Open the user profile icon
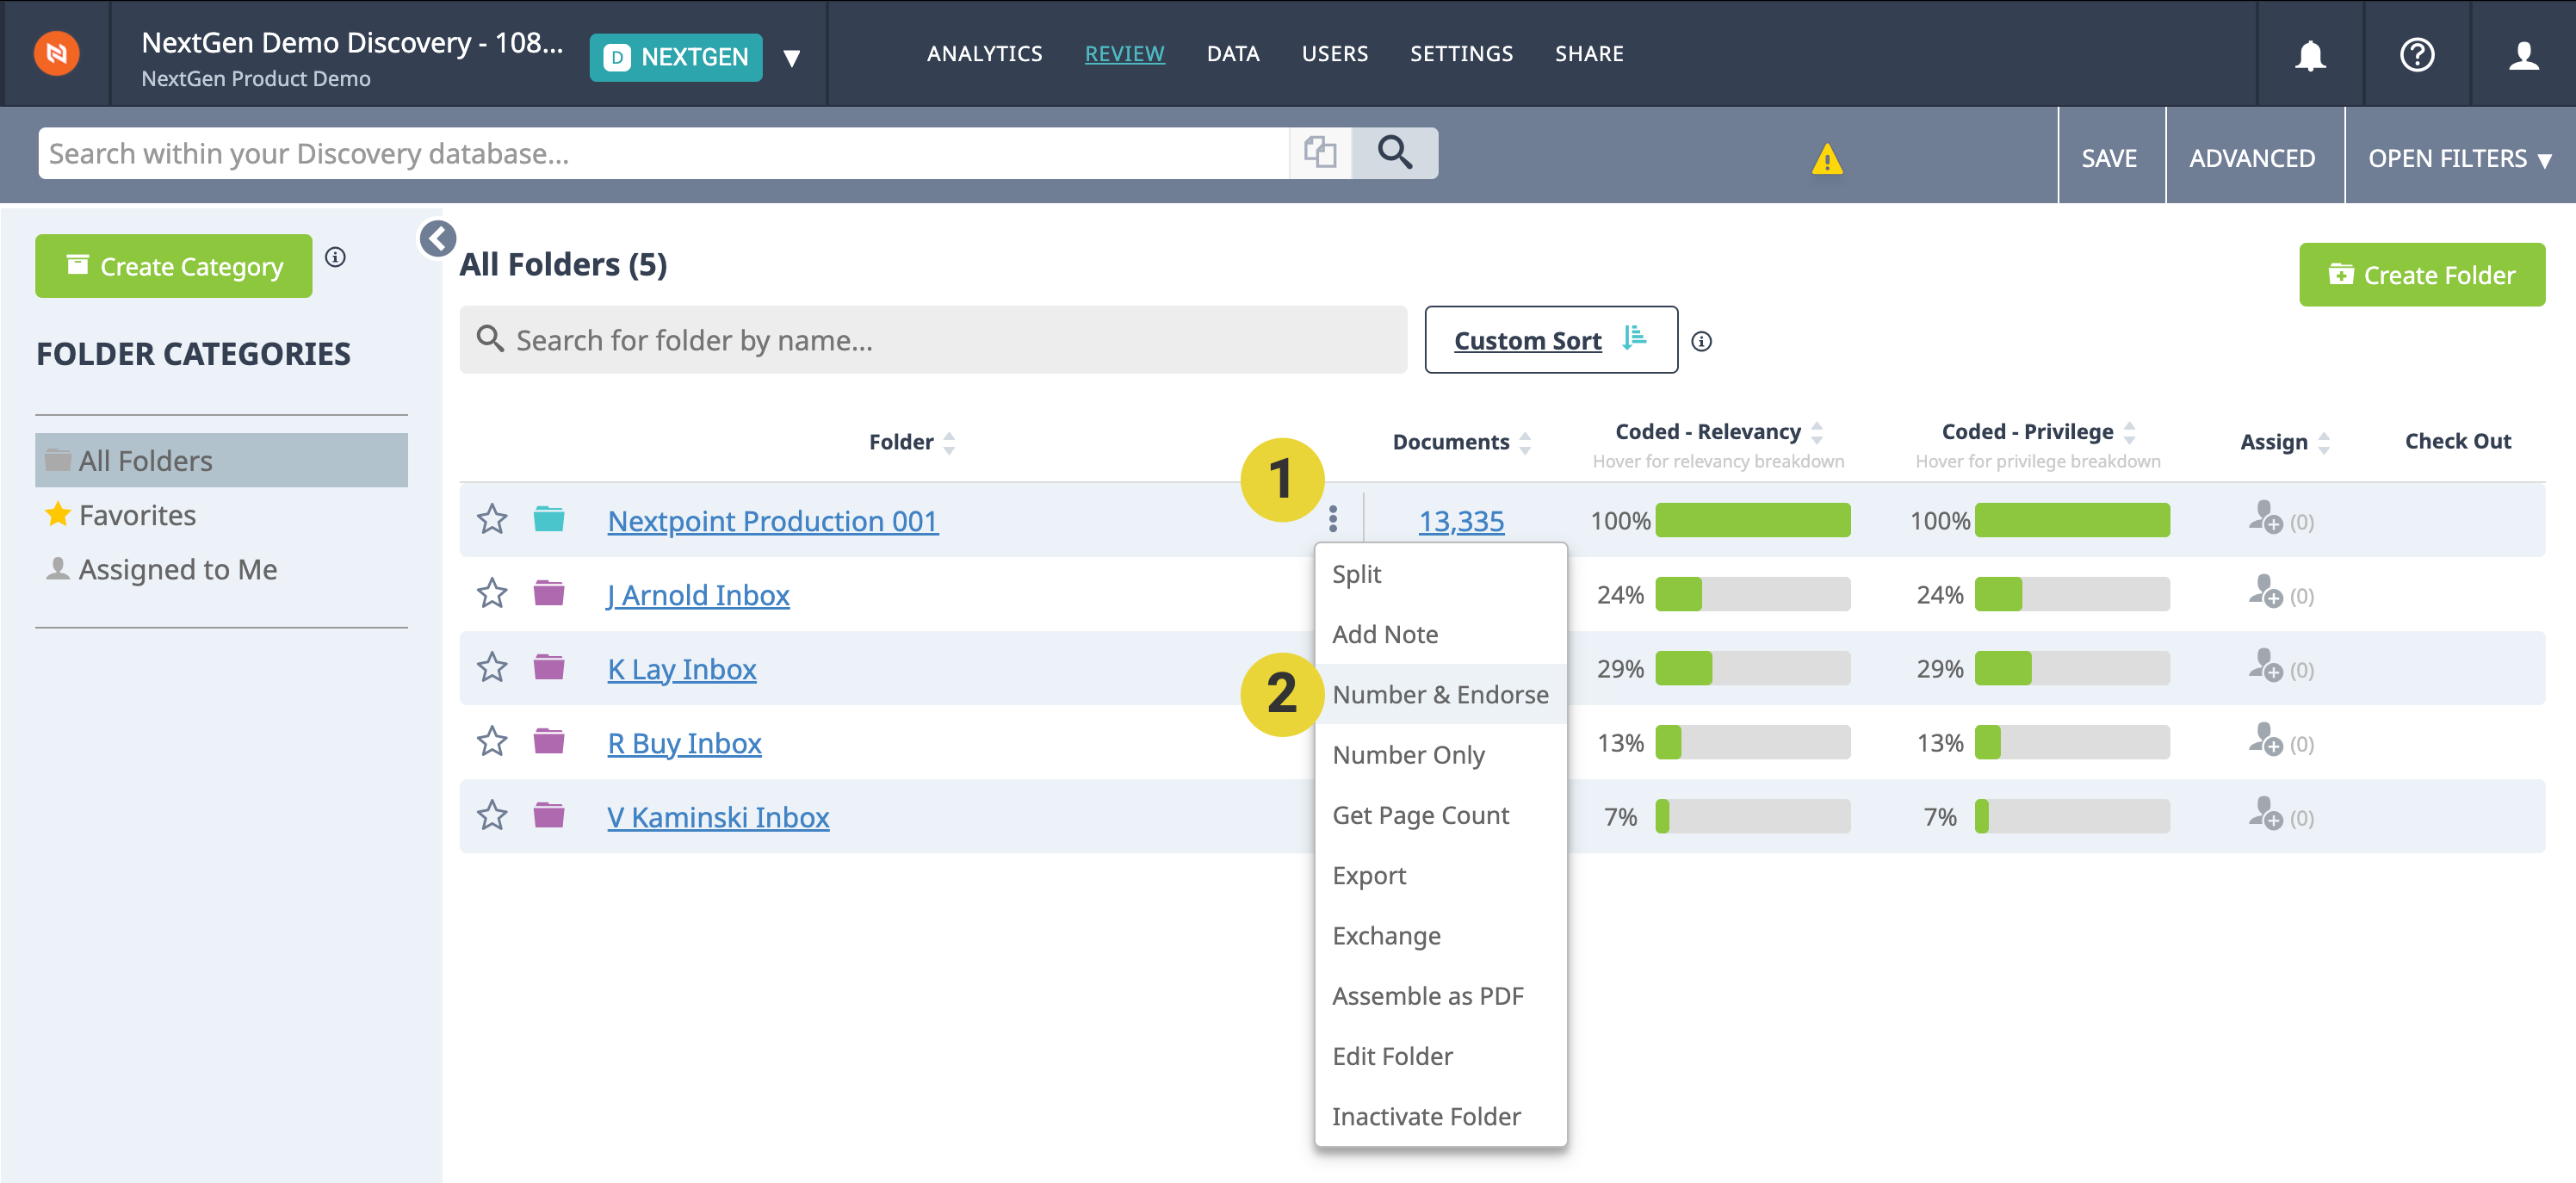The width and height of the screenshot is (2576, 1183). (x=2523, y=54)
